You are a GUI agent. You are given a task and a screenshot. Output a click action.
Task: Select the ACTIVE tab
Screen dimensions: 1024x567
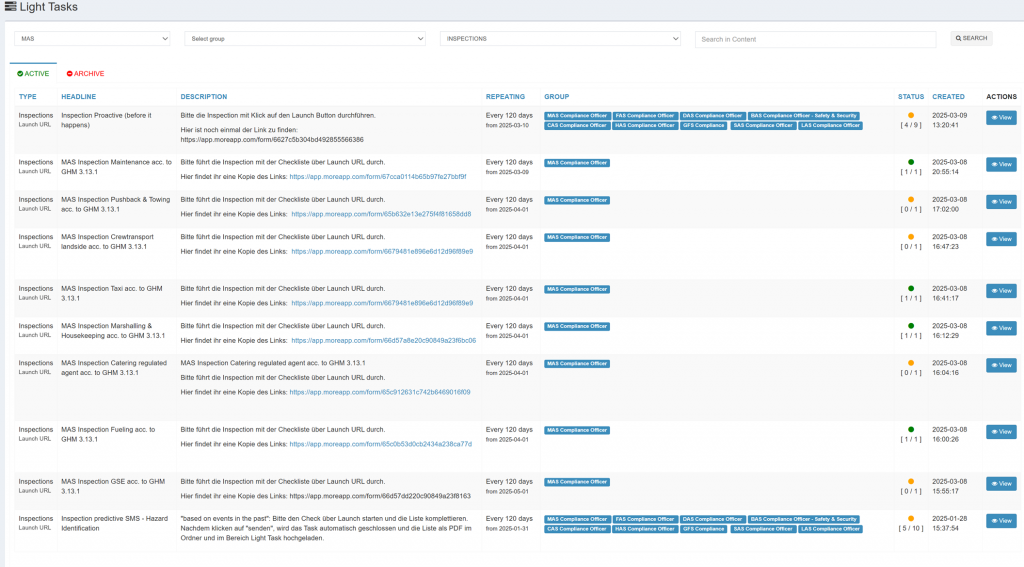click(x=33, y=73)
